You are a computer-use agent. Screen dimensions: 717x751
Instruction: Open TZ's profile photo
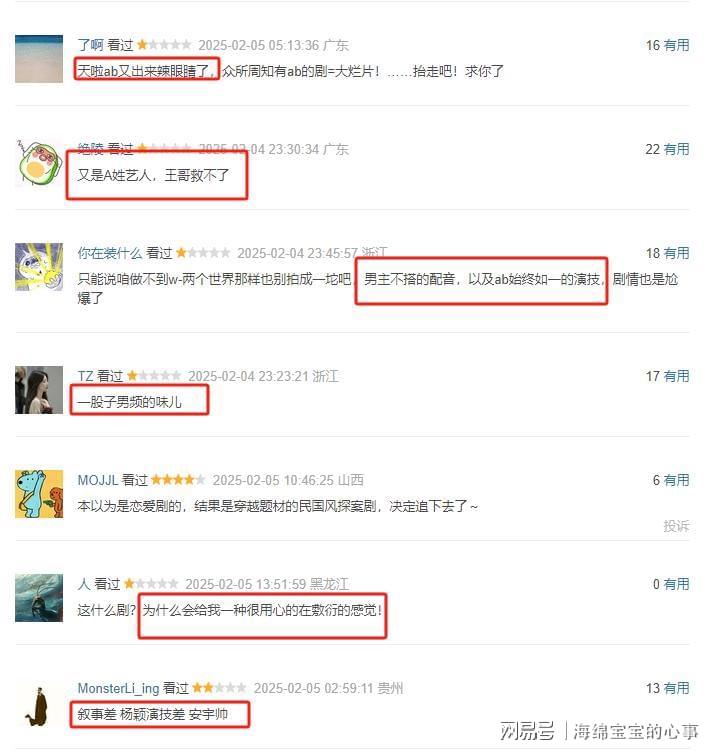pos(39,390)
